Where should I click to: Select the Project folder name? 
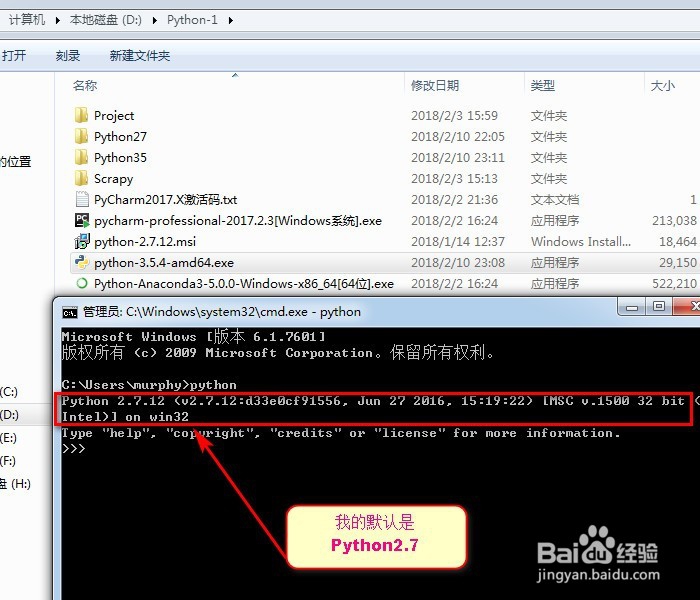pos(114,116)
